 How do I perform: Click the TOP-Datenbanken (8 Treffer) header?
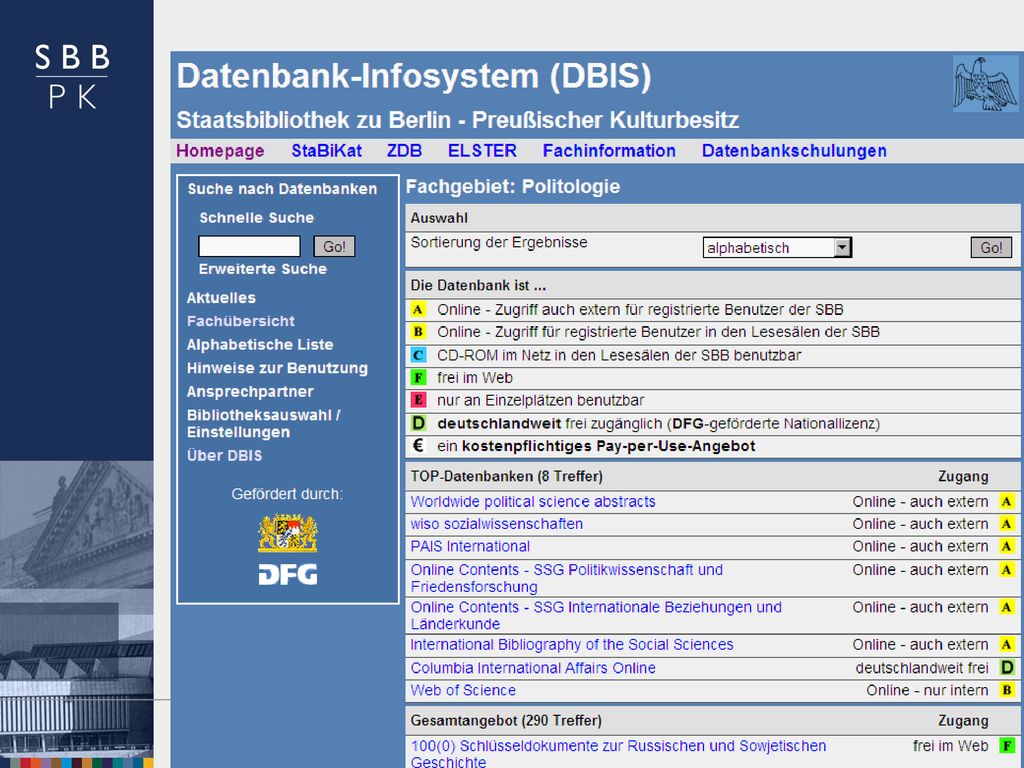click(x=506, y=477)
